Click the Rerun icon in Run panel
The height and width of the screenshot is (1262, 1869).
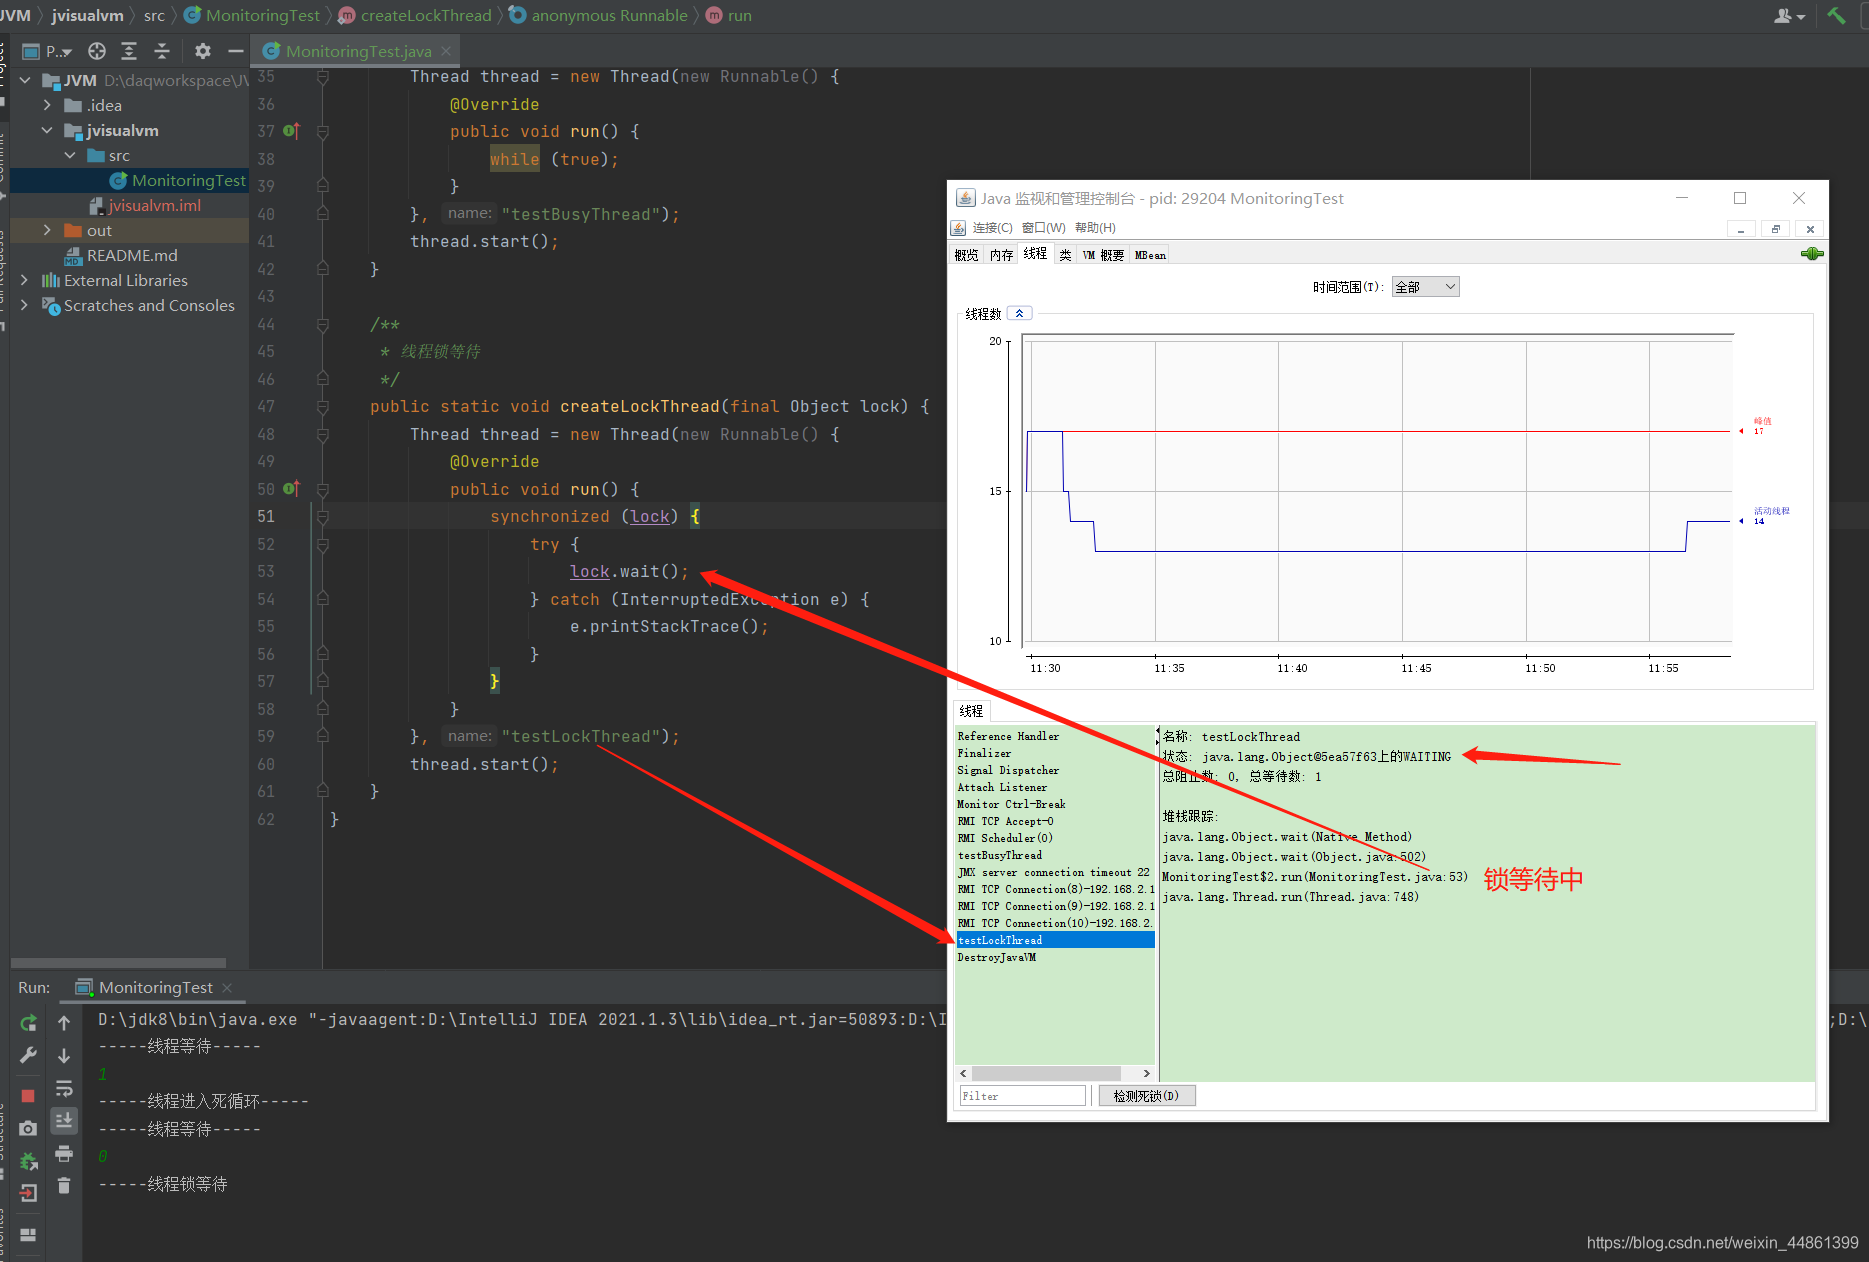pos(28,1023)
